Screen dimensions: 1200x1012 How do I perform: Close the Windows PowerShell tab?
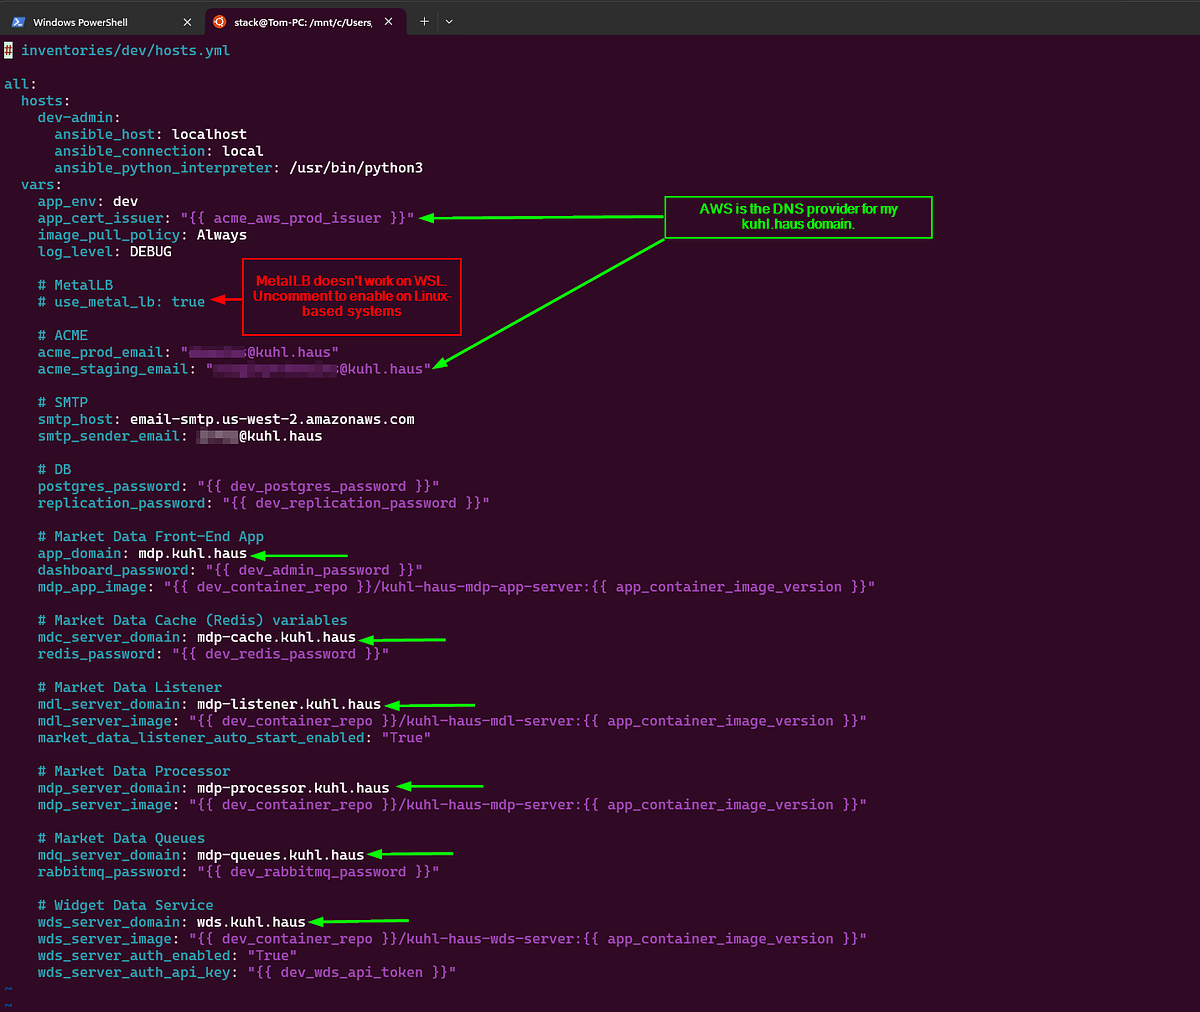(187, 22)
